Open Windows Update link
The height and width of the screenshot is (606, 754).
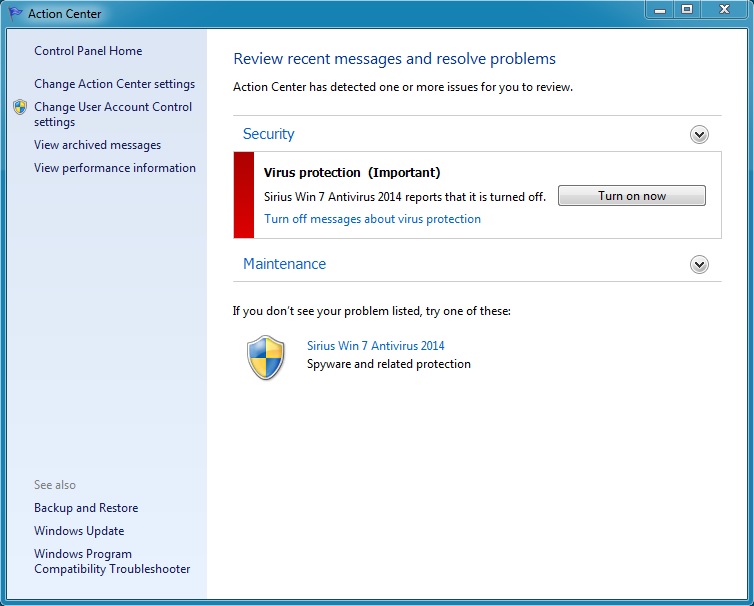point(79,531)
